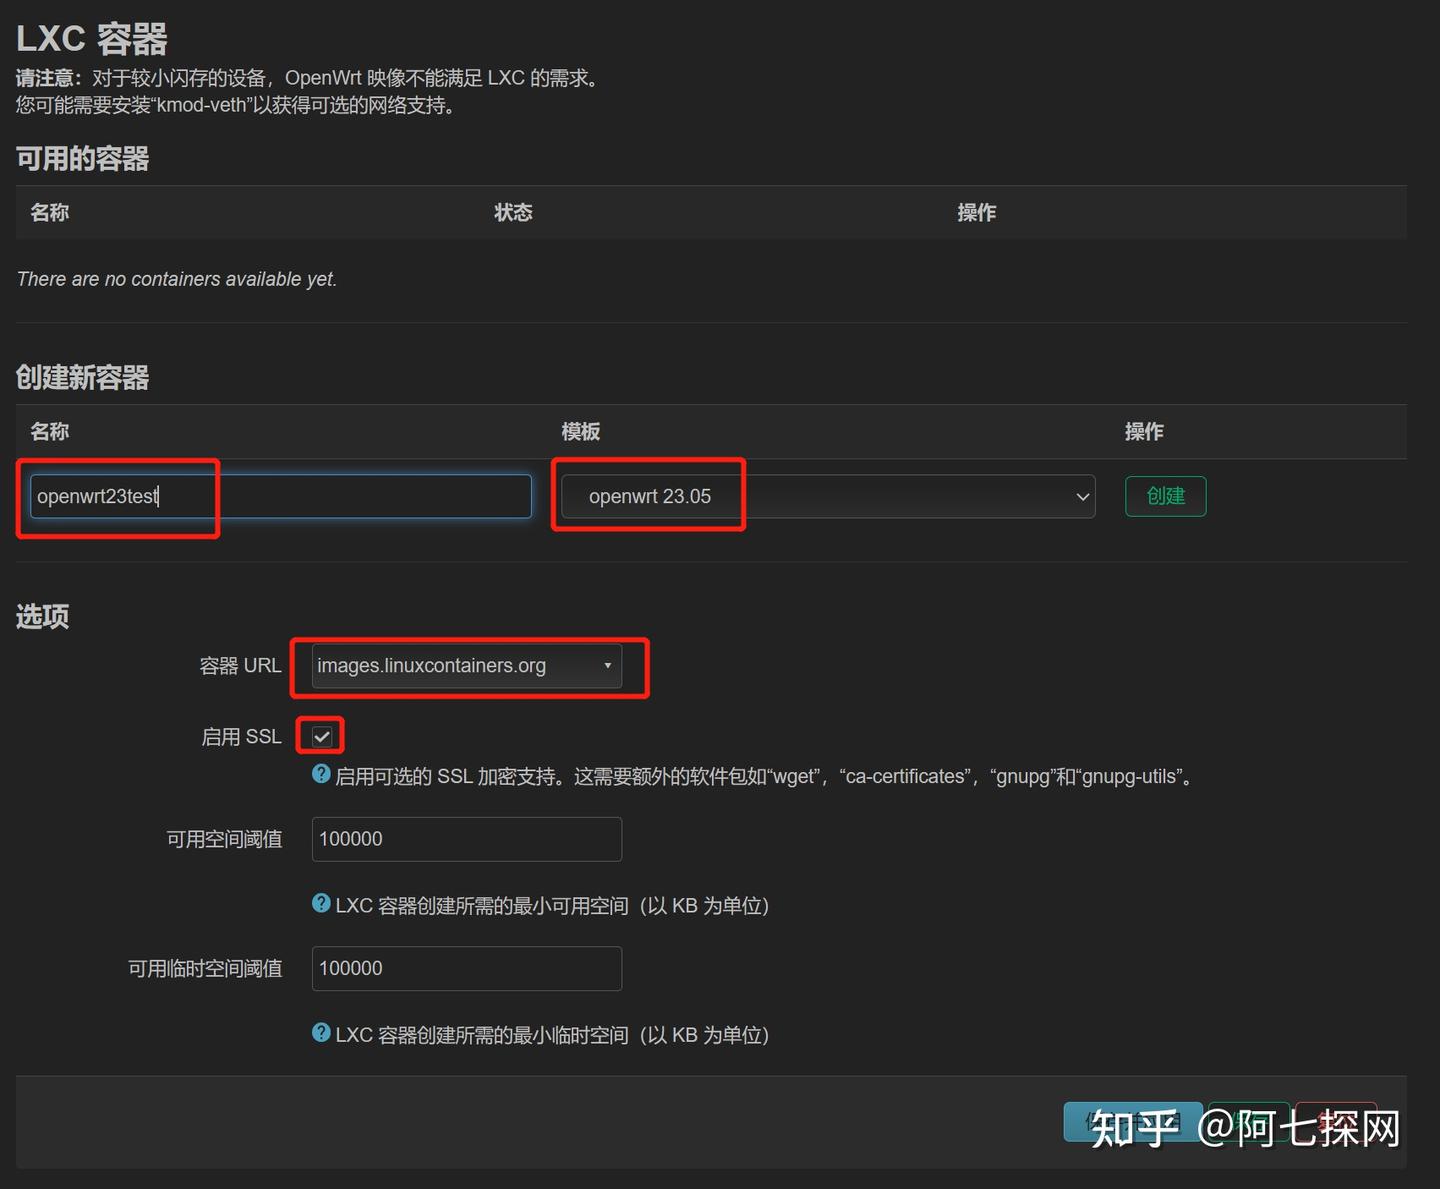
Task: Uncheck the 启用 SSL checkbox
Action: pyautogui.click(x=320, y=736)
